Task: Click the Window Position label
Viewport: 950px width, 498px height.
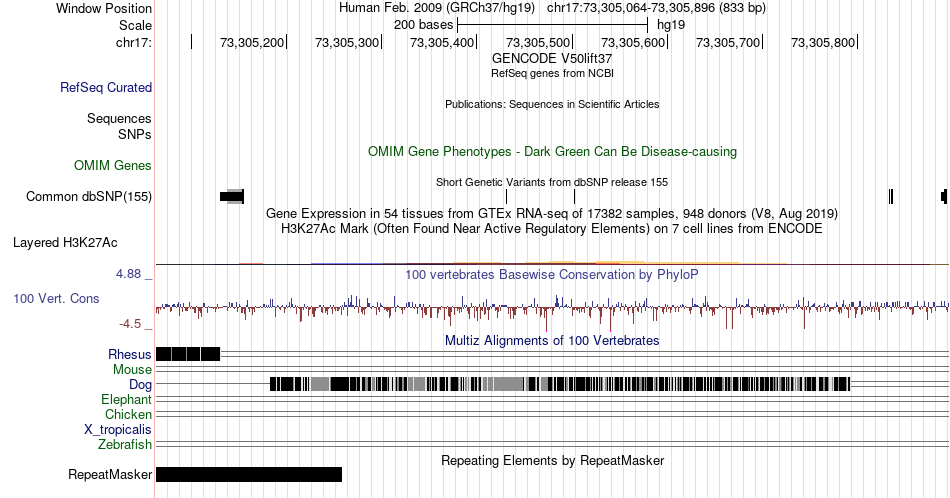Action: [x=104, y=8]
